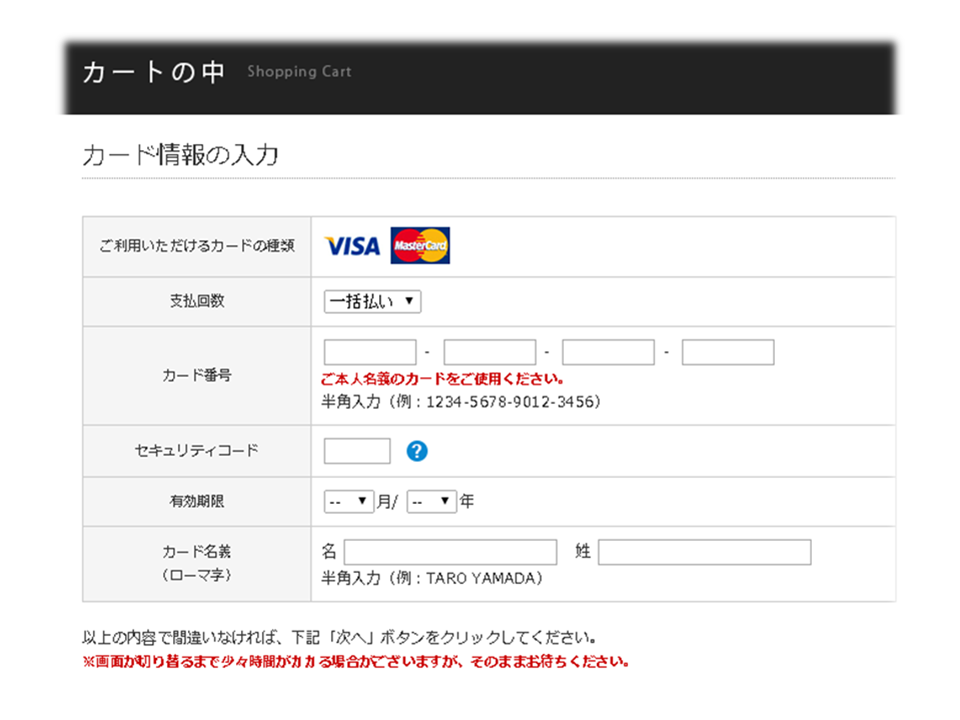Click the カード名義 row label
This screenshot has height=720, width=960.
coord(197,563)
